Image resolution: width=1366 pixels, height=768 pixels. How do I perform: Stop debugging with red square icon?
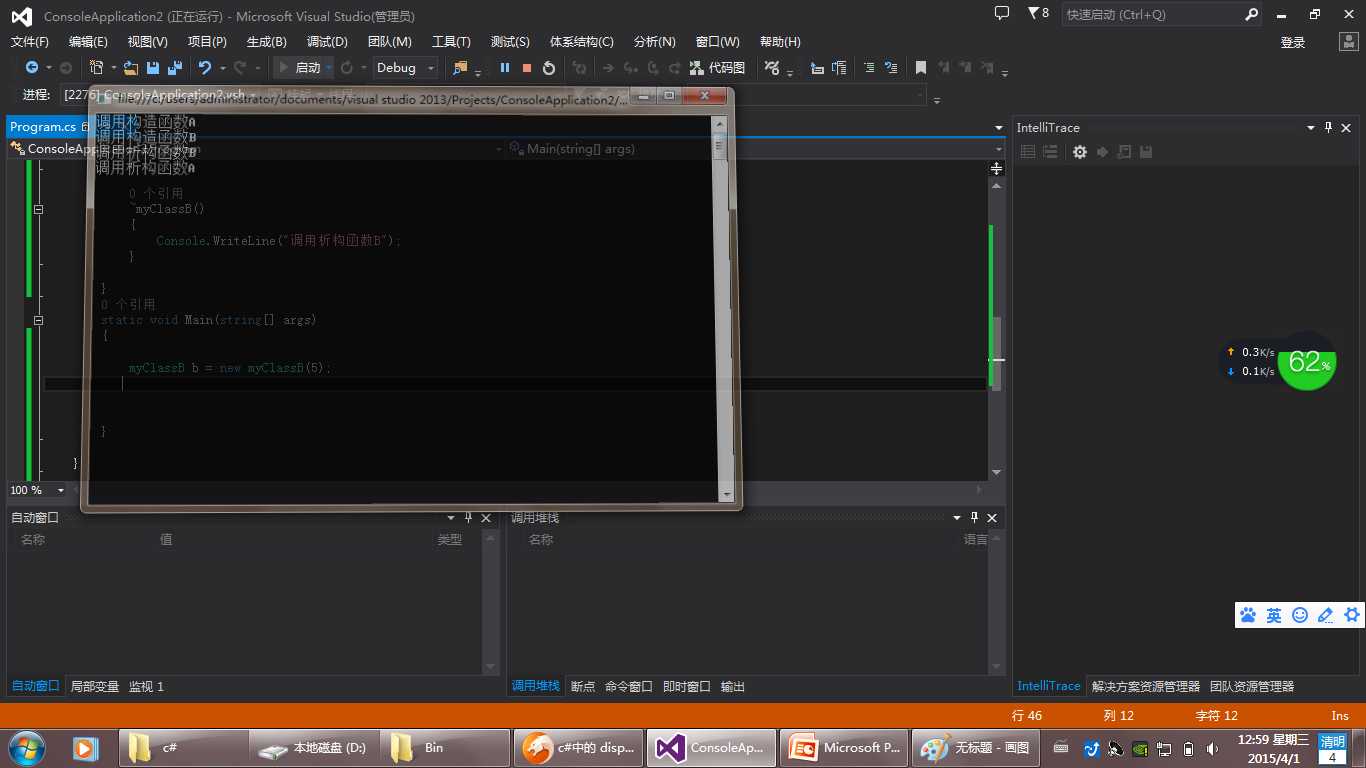(527, 67)
